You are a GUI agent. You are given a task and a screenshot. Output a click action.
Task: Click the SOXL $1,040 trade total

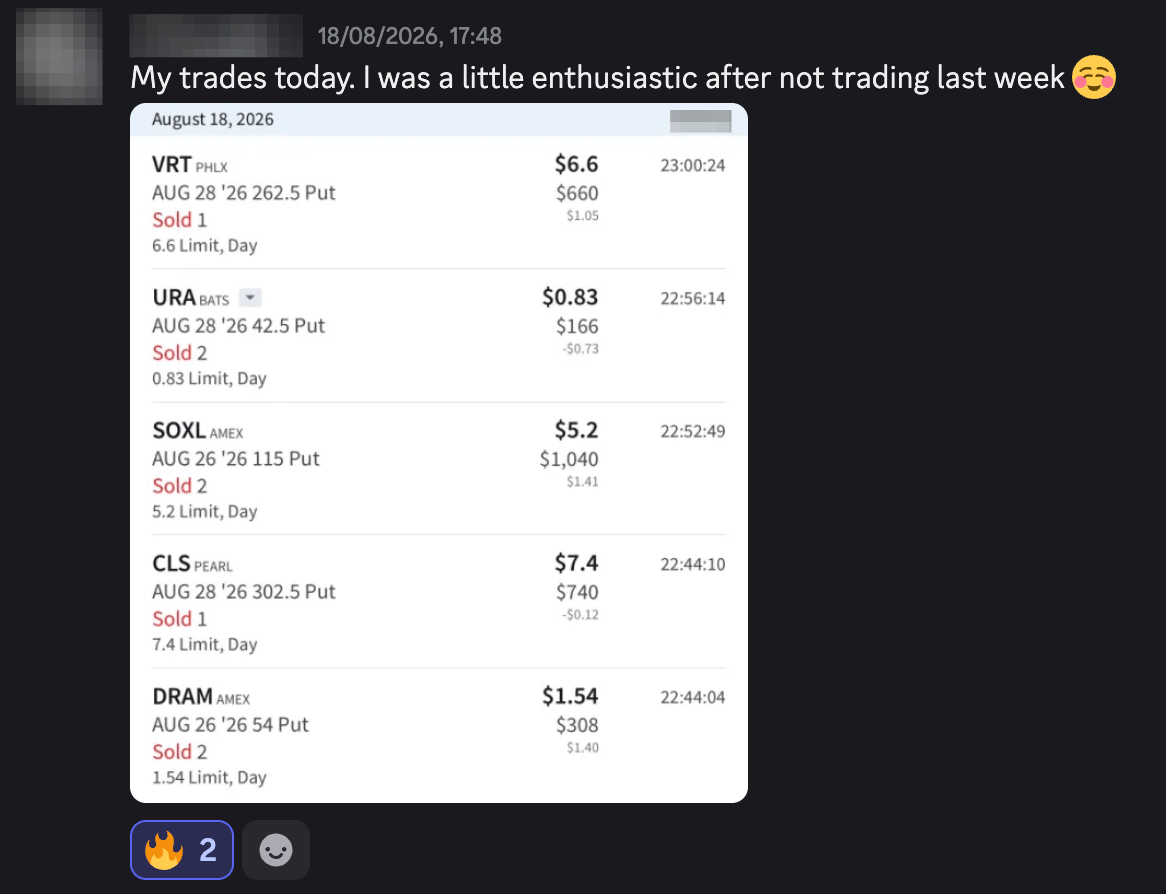[569, 459]
